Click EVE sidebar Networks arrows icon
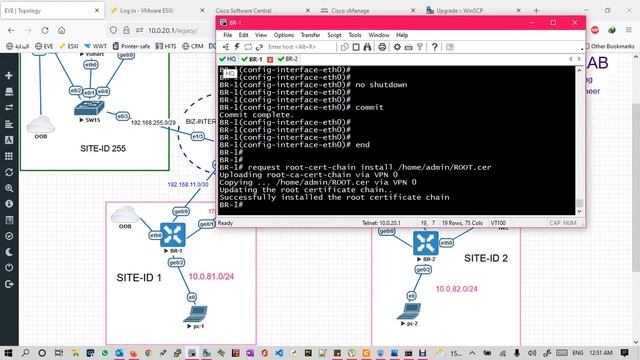 click(9, 108)
